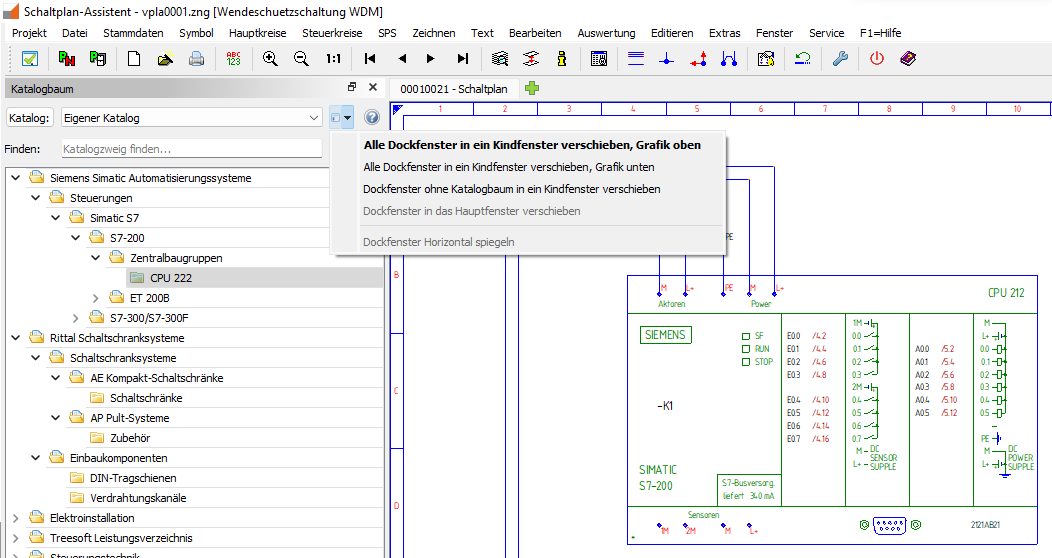Image resolution: width=1052 pixels, height=558 pixels.
Task: Click the 1:1 zoom reset button
Action: 333,59
